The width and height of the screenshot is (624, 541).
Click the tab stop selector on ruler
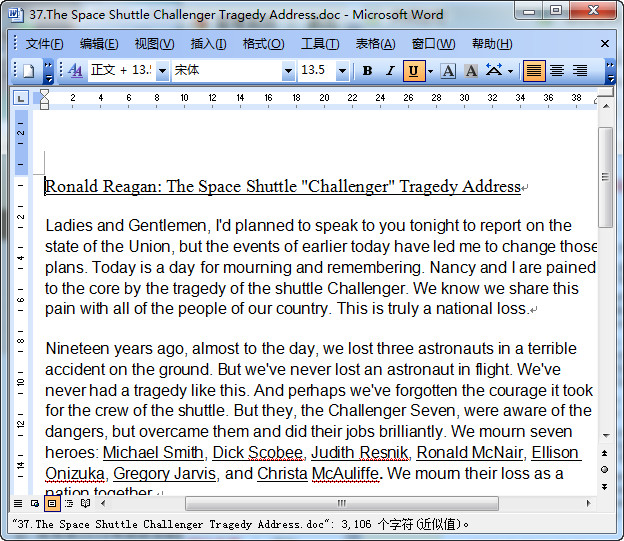pyautogui.click(x=21, y=98)
